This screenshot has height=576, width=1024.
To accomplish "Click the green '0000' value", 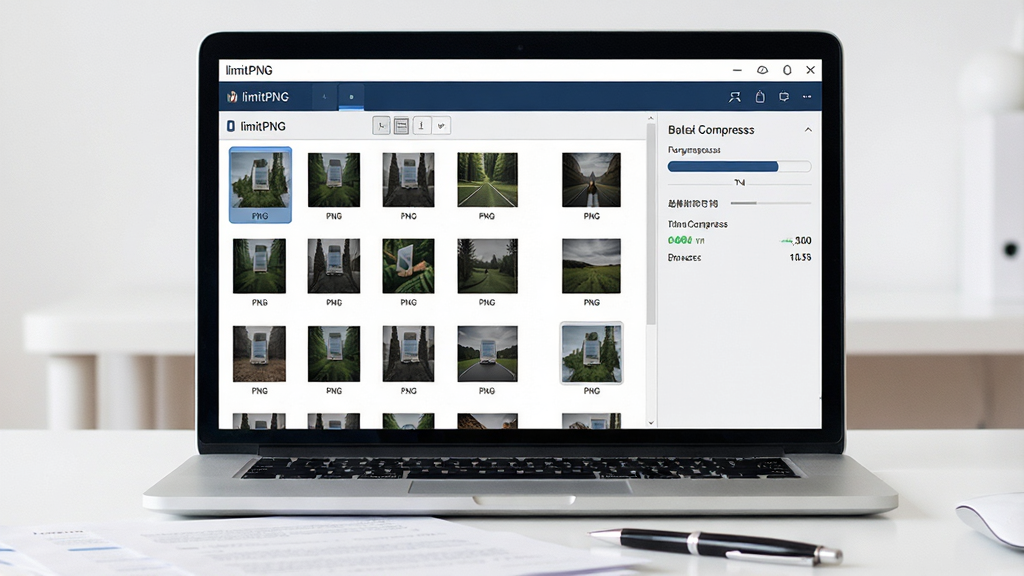I will (x=680, y=240).
